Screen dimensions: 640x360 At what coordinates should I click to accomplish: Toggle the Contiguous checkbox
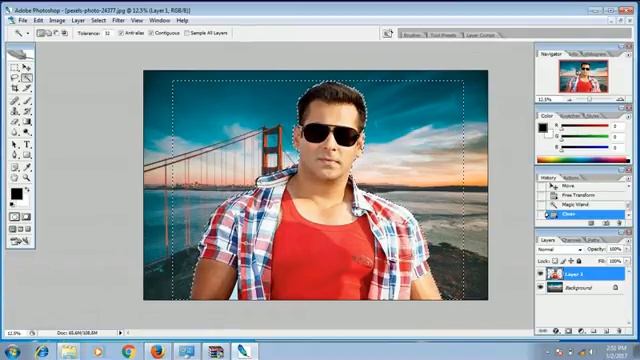pyautogui.click(x=151, y=33)
